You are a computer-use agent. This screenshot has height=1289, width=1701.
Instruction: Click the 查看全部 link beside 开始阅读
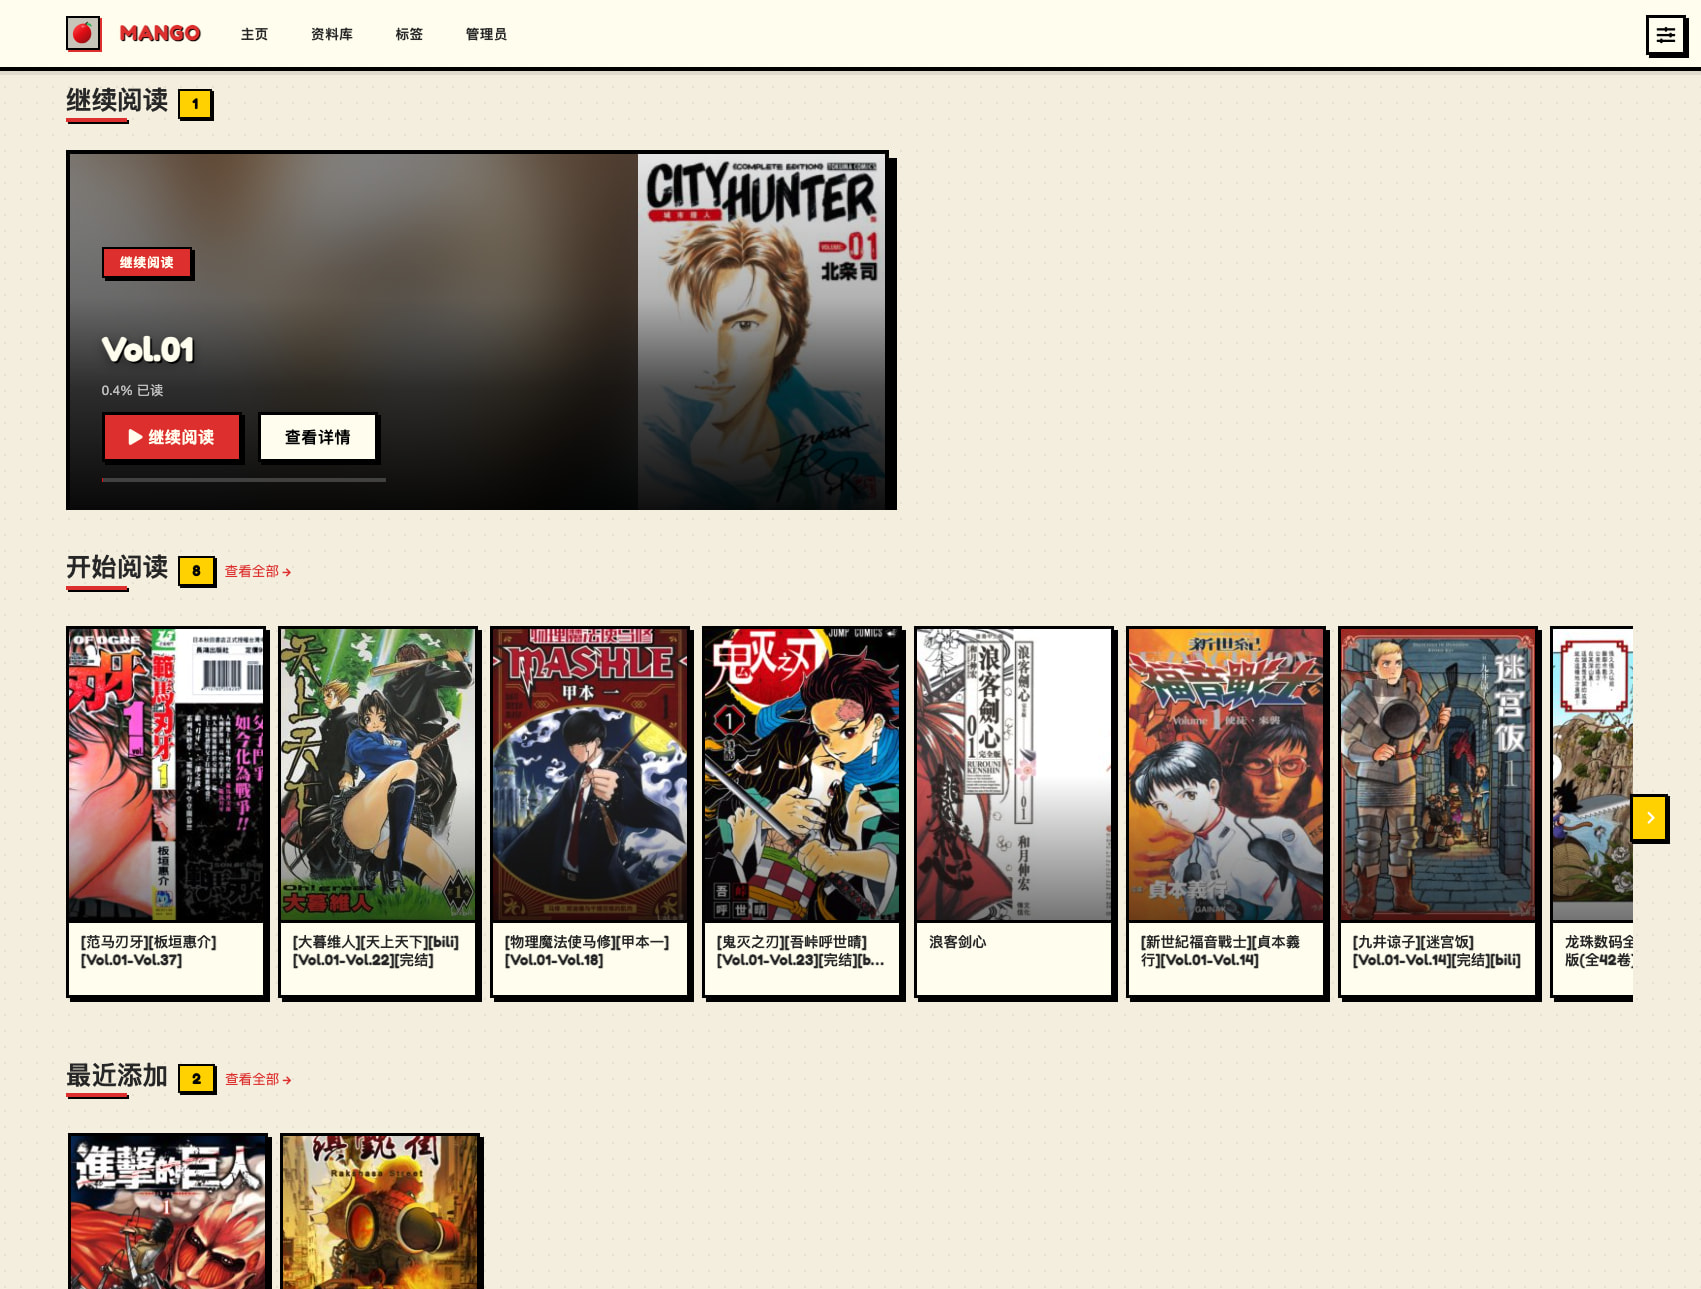tap(258, 572)
